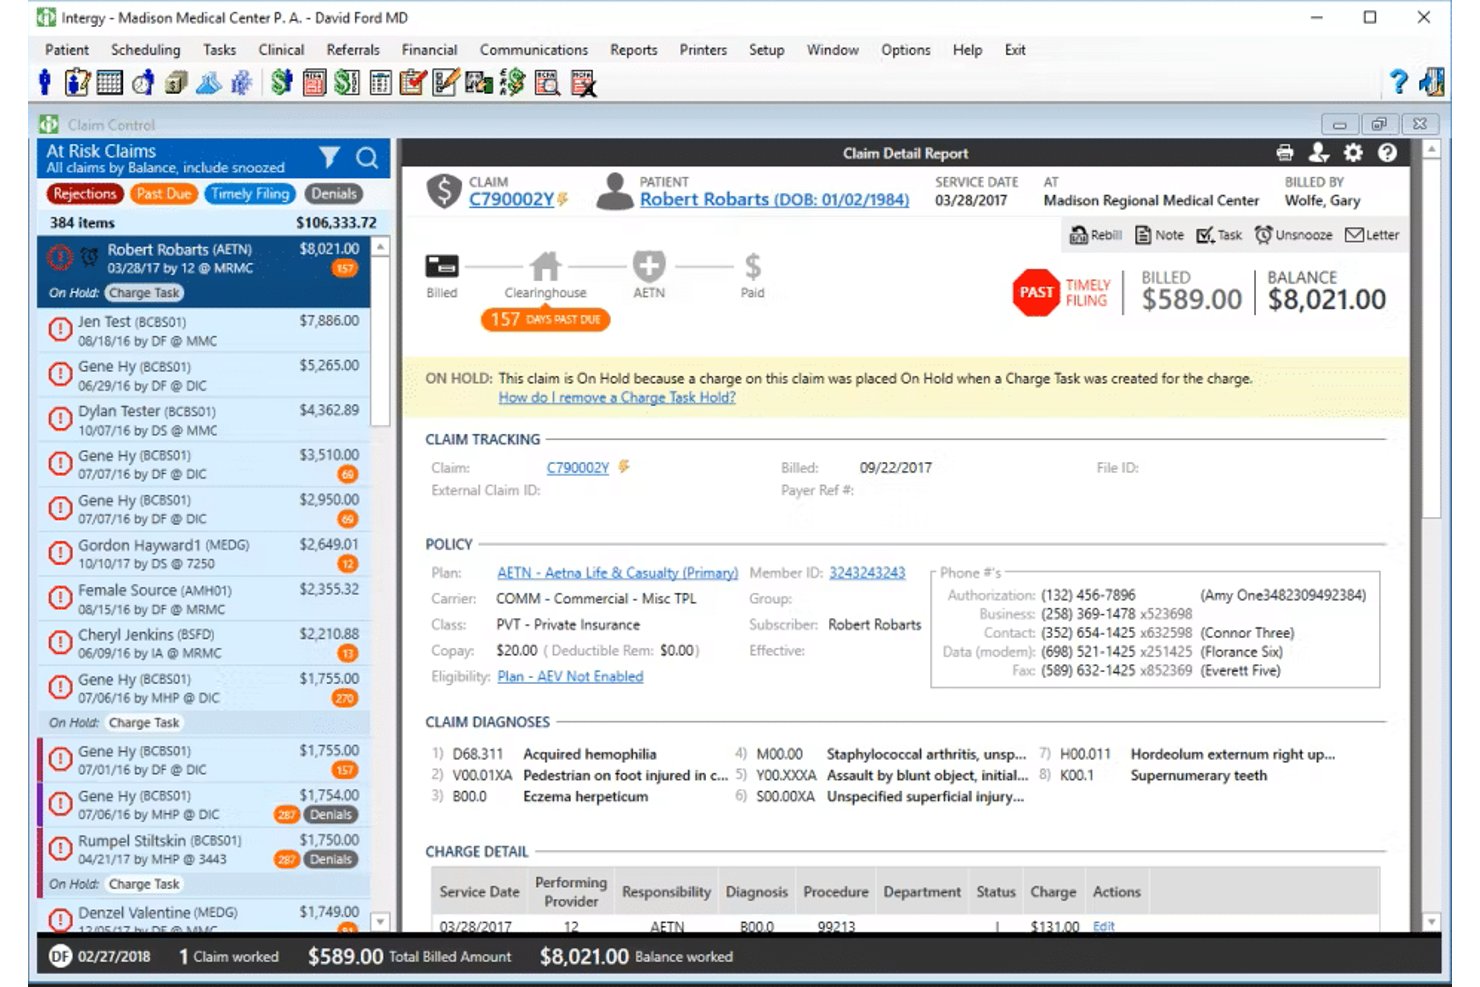Add a Note to the claim
Screen dimensions: 1480x987
(1160, 235)
